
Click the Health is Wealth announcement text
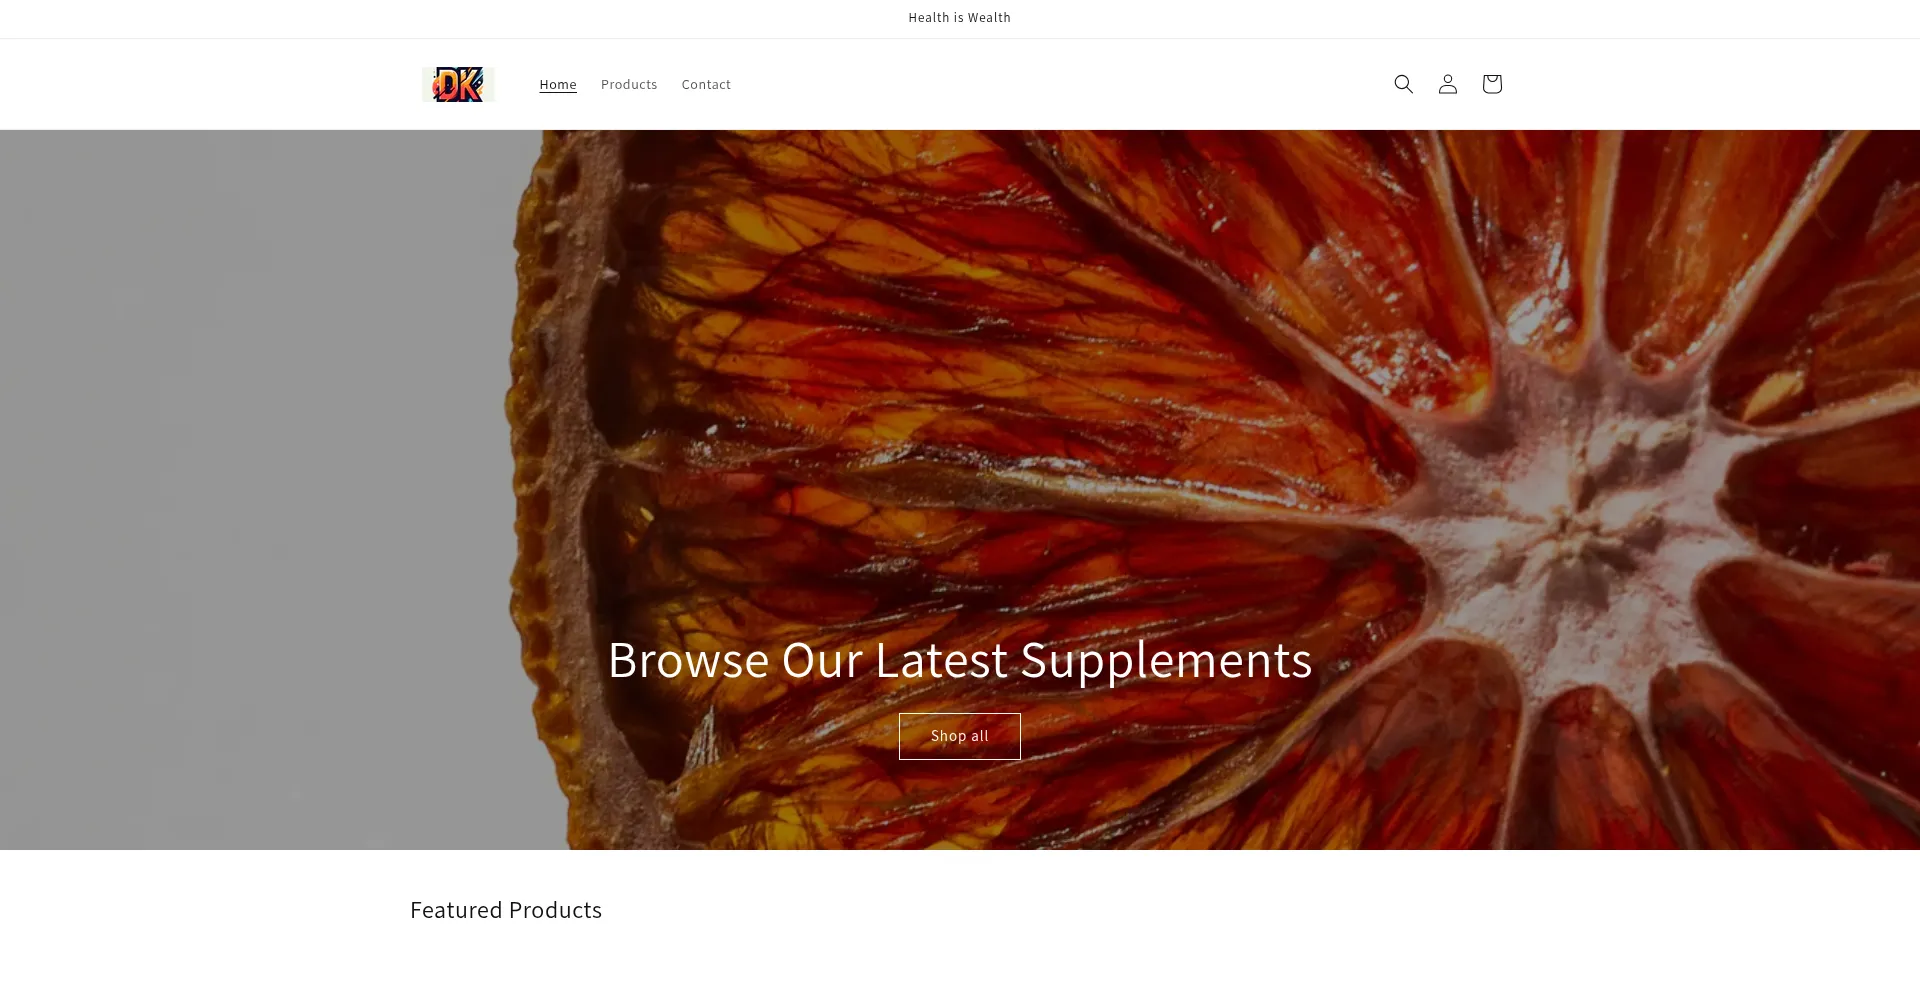(x=960, y=18)
